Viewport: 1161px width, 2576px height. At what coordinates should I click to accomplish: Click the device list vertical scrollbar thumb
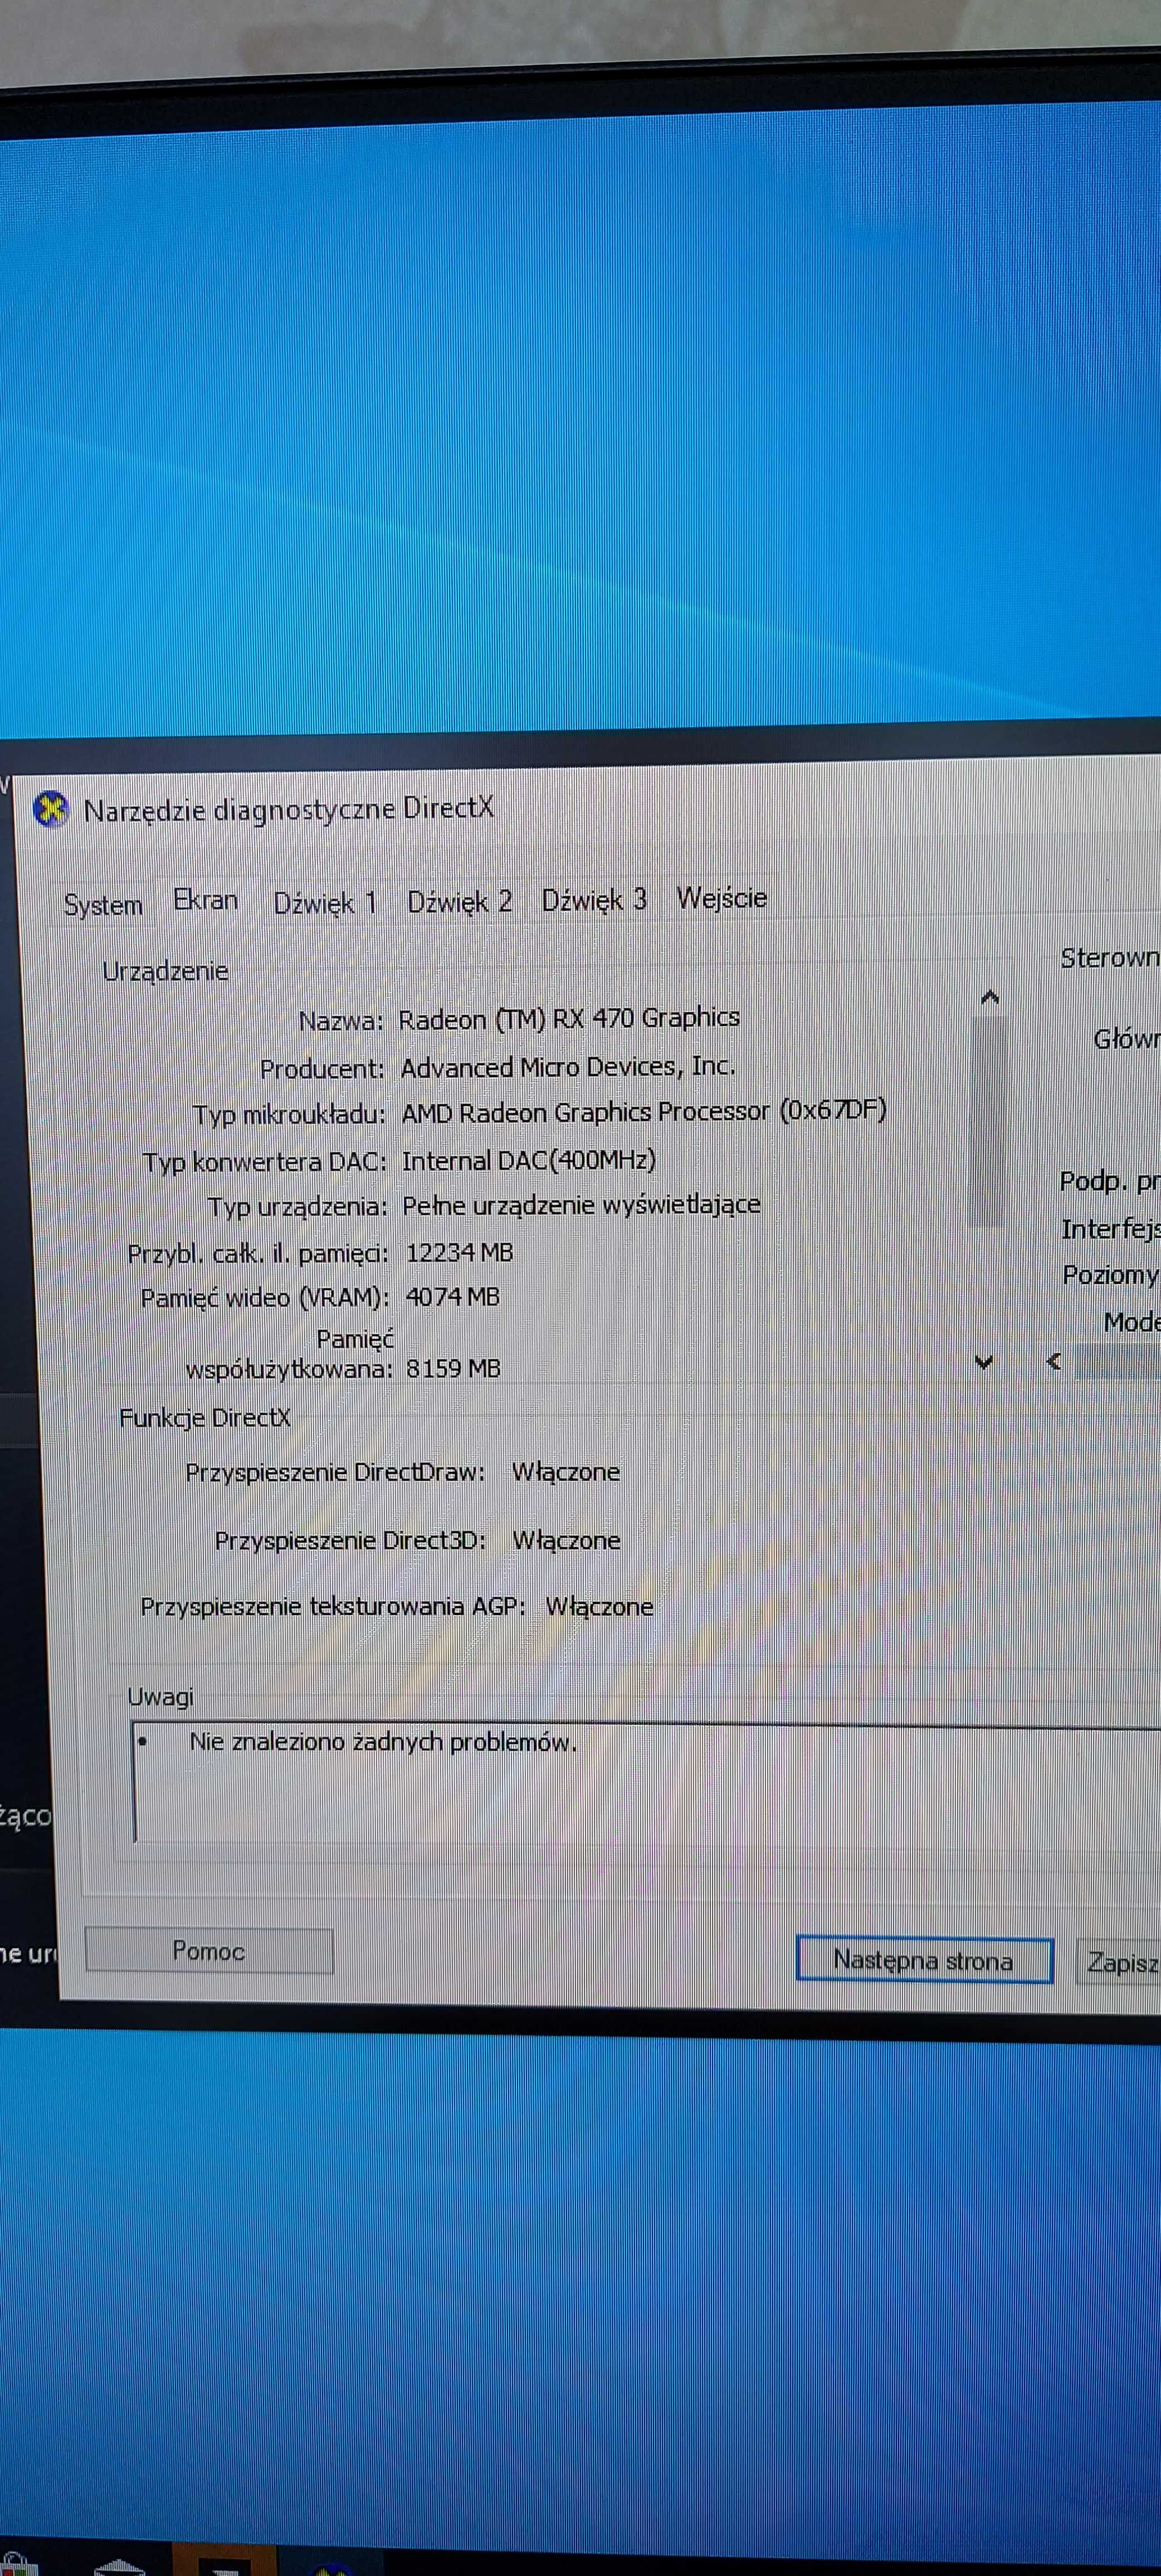click(x=988, y=1122)
